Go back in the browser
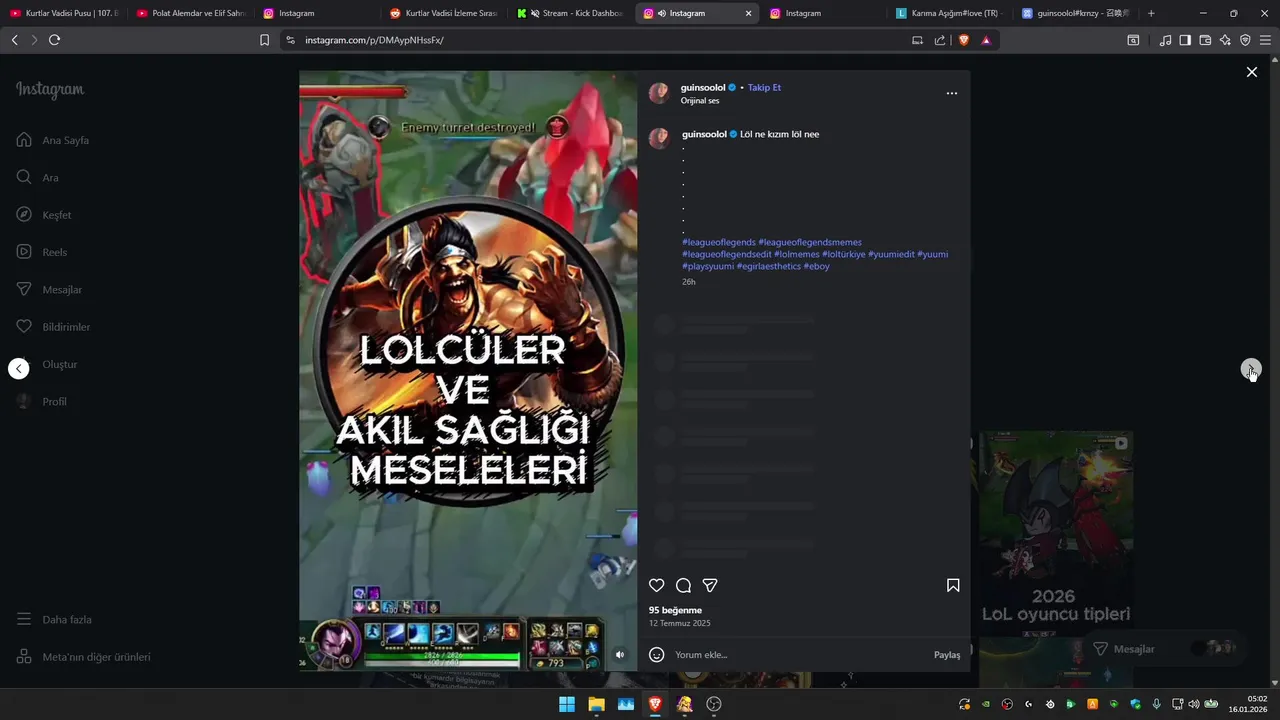 (x=14, y=40)
